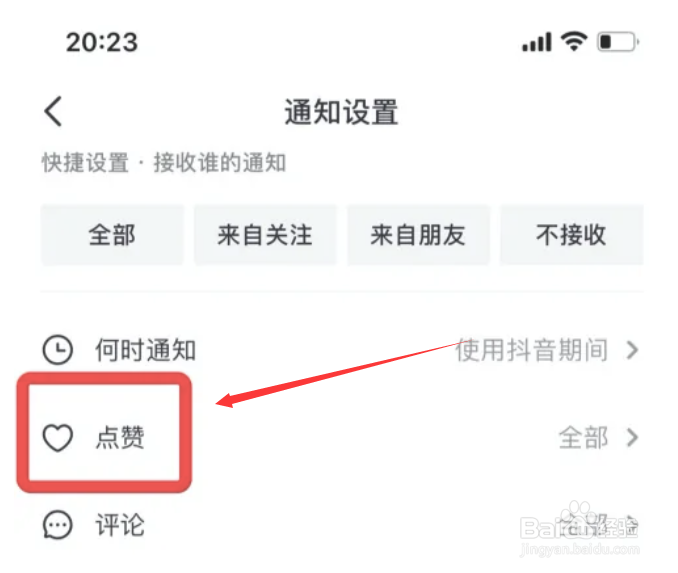This screenshot has height=573, width=678.
Task: Tap the back arrow icon
Action: click(54, 111)
